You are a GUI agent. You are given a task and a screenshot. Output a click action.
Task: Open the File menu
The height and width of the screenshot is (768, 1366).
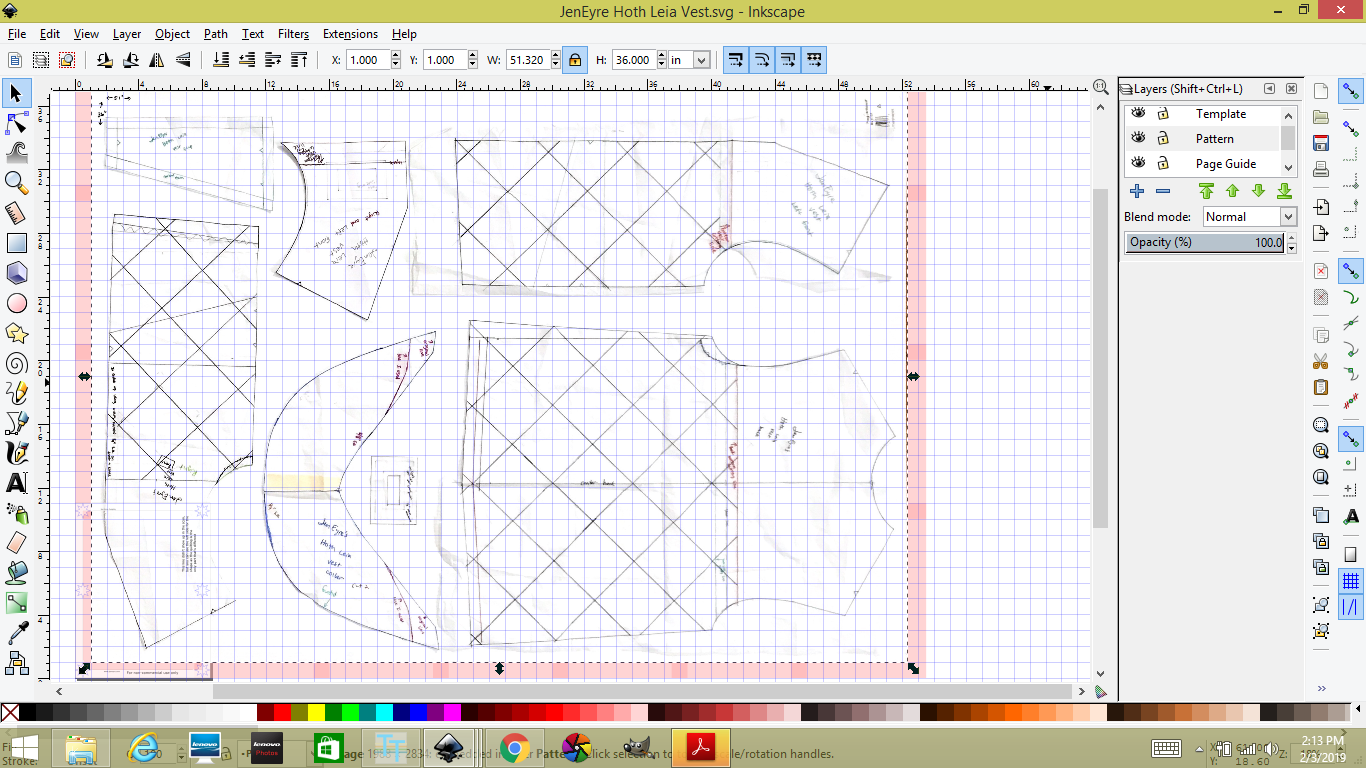coord(16,34)
